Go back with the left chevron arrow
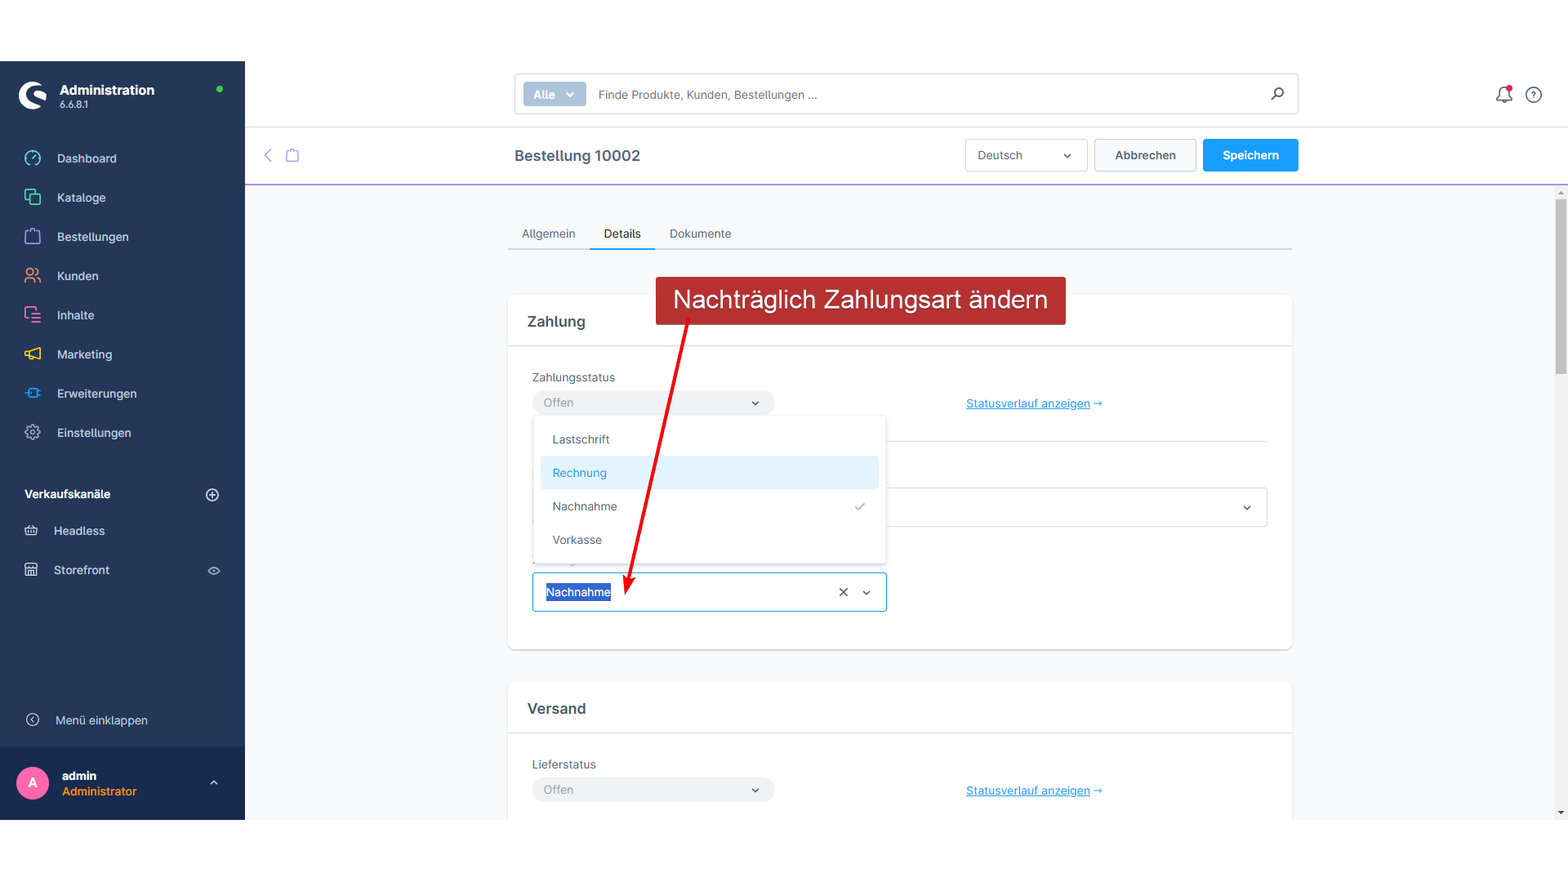Image resolution: width=1568 pixels, height=882 pixels. (x=268, y=155)
